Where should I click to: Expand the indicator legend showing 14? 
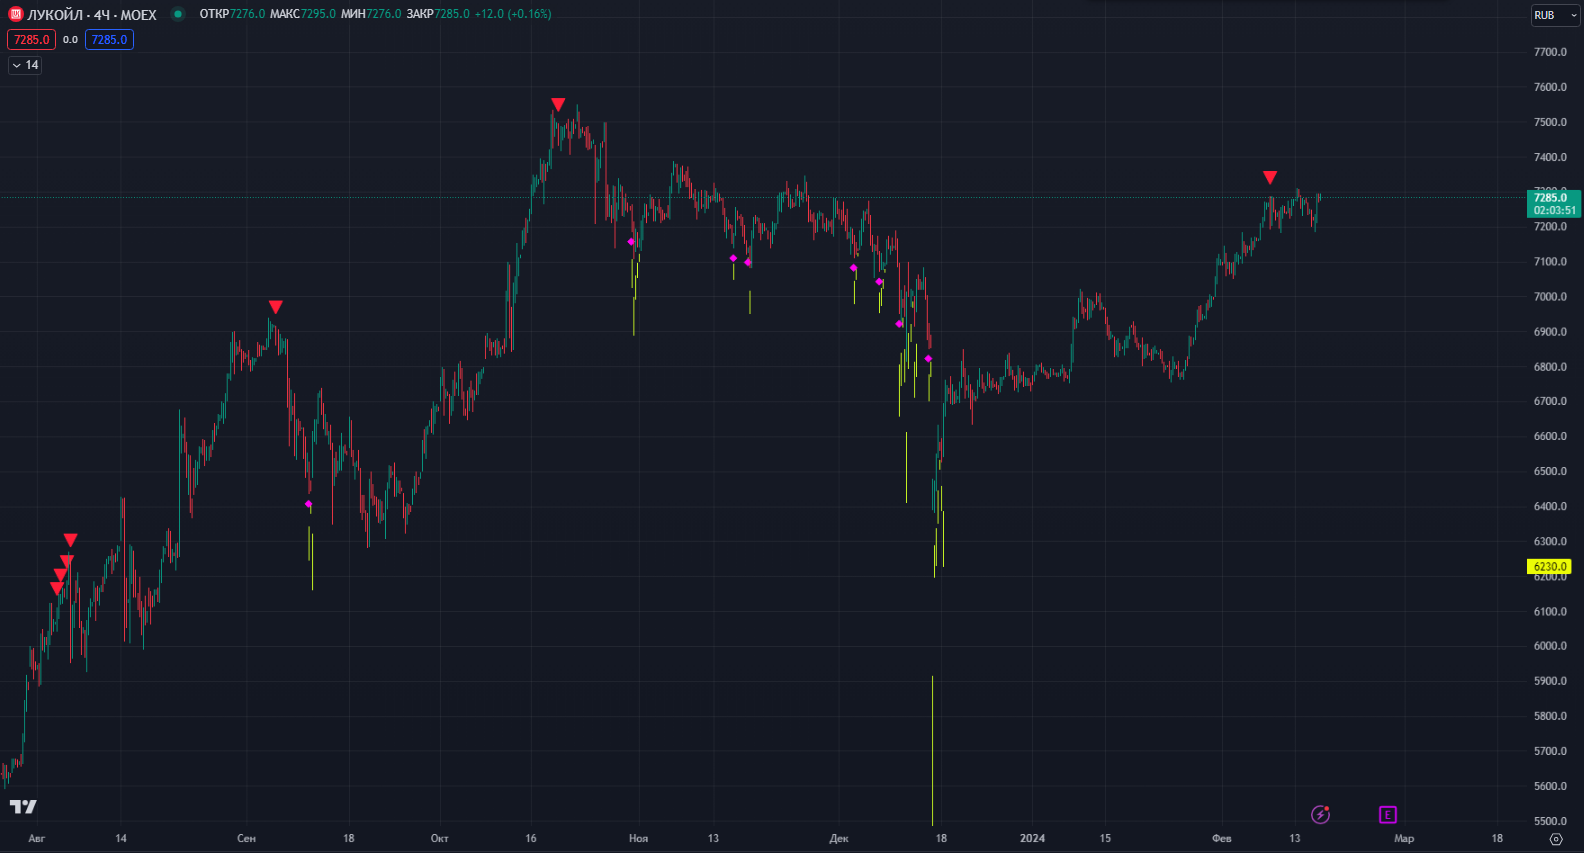pos(25,65)
